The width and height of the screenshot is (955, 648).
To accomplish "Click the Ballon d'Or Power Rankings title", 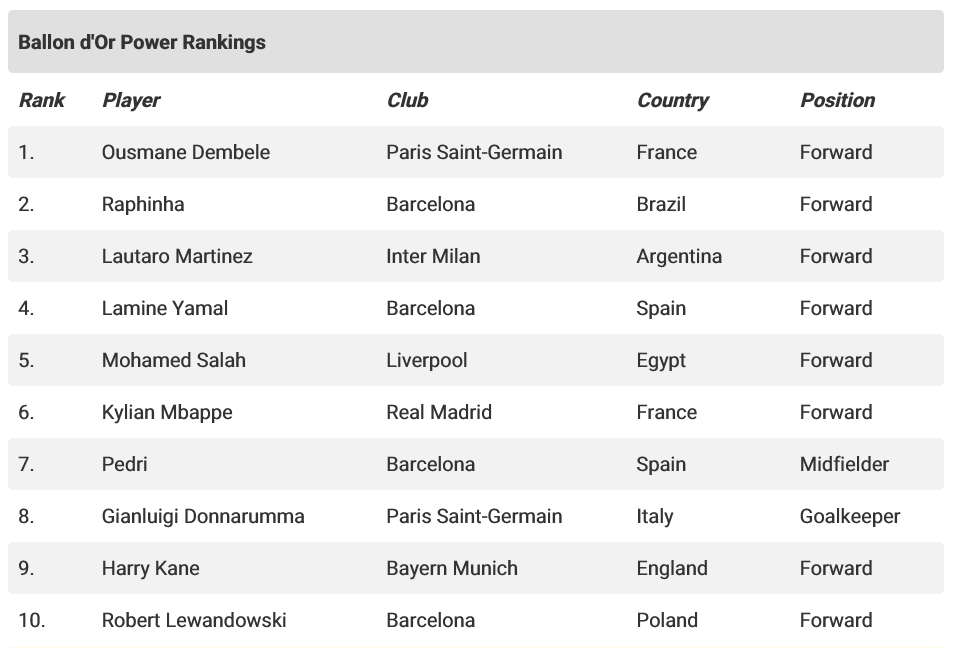I will click(142, 42).
